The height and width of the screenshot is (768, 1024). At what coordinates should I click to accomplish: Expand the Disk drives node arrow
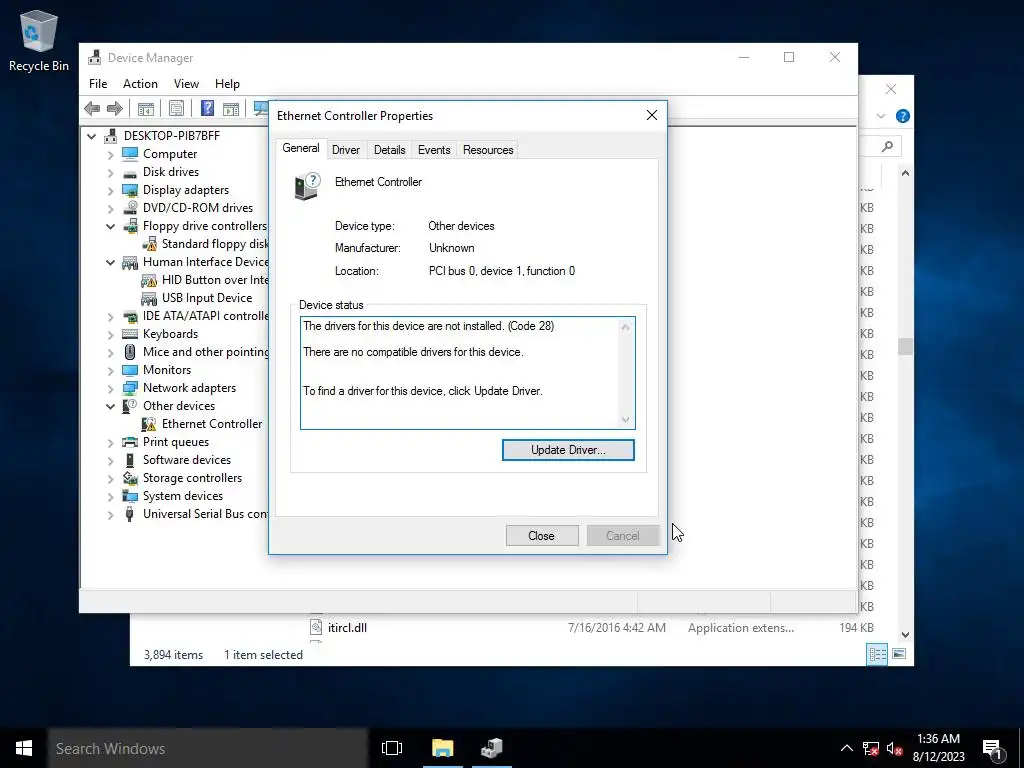[x=110, y=172]
